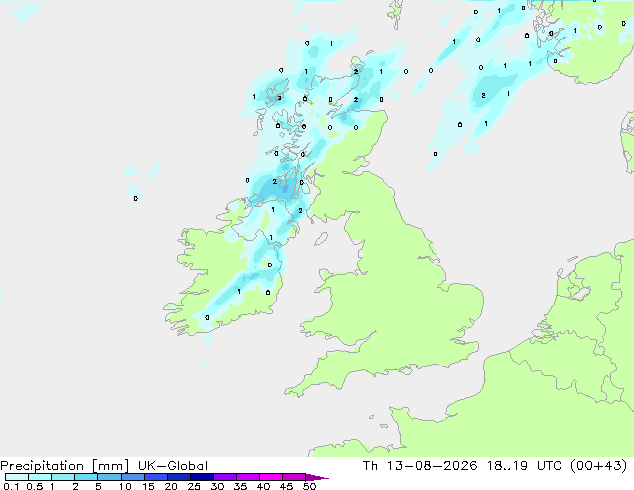Click the '0.1' legend scale label

(x=11, y=486)
